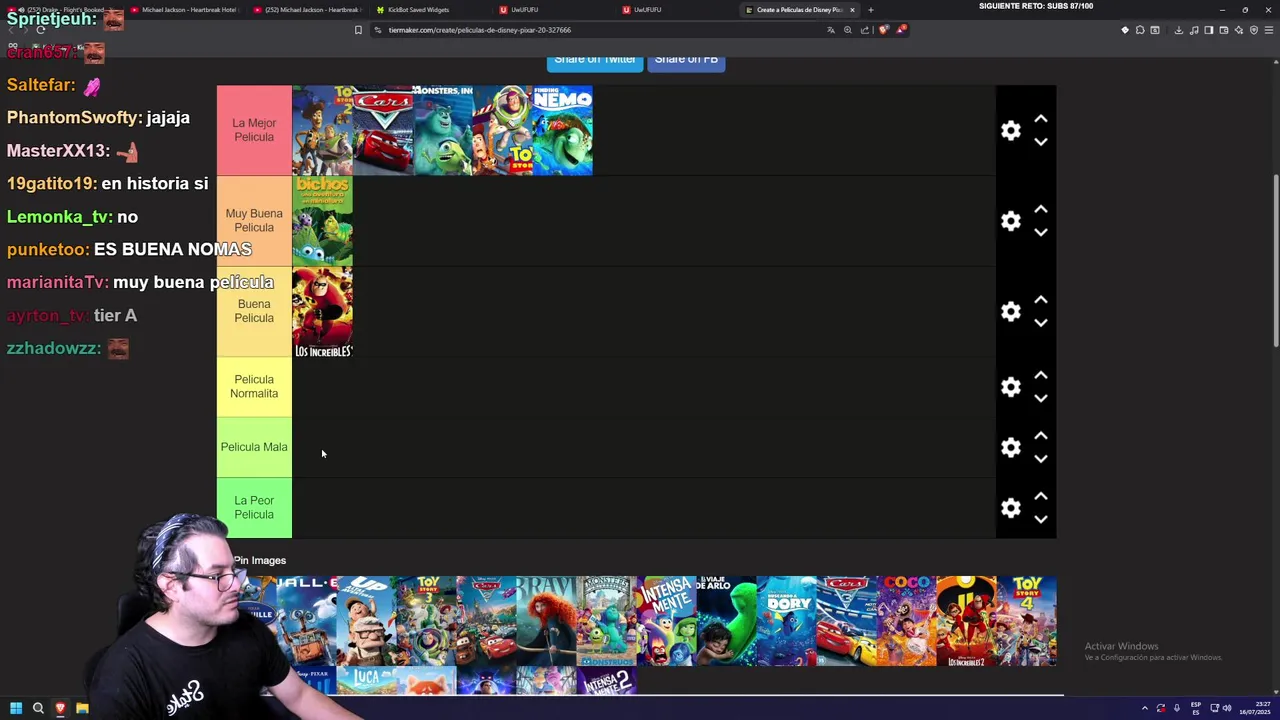Pick the Monsters University poster

[606, 621]
